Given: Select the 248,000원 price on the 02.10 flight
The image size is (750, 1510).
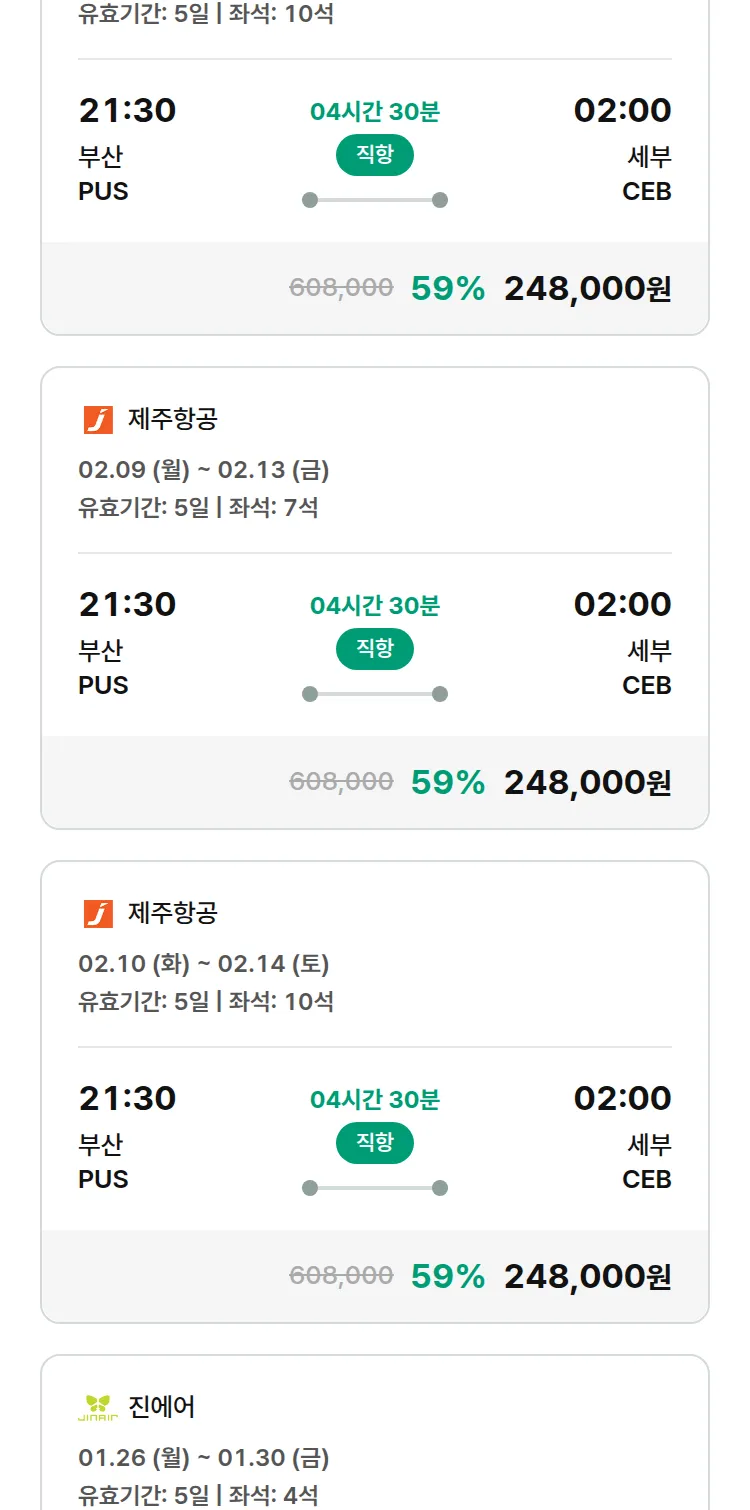Looking at the screenshot, I should tap(587, 1277).
